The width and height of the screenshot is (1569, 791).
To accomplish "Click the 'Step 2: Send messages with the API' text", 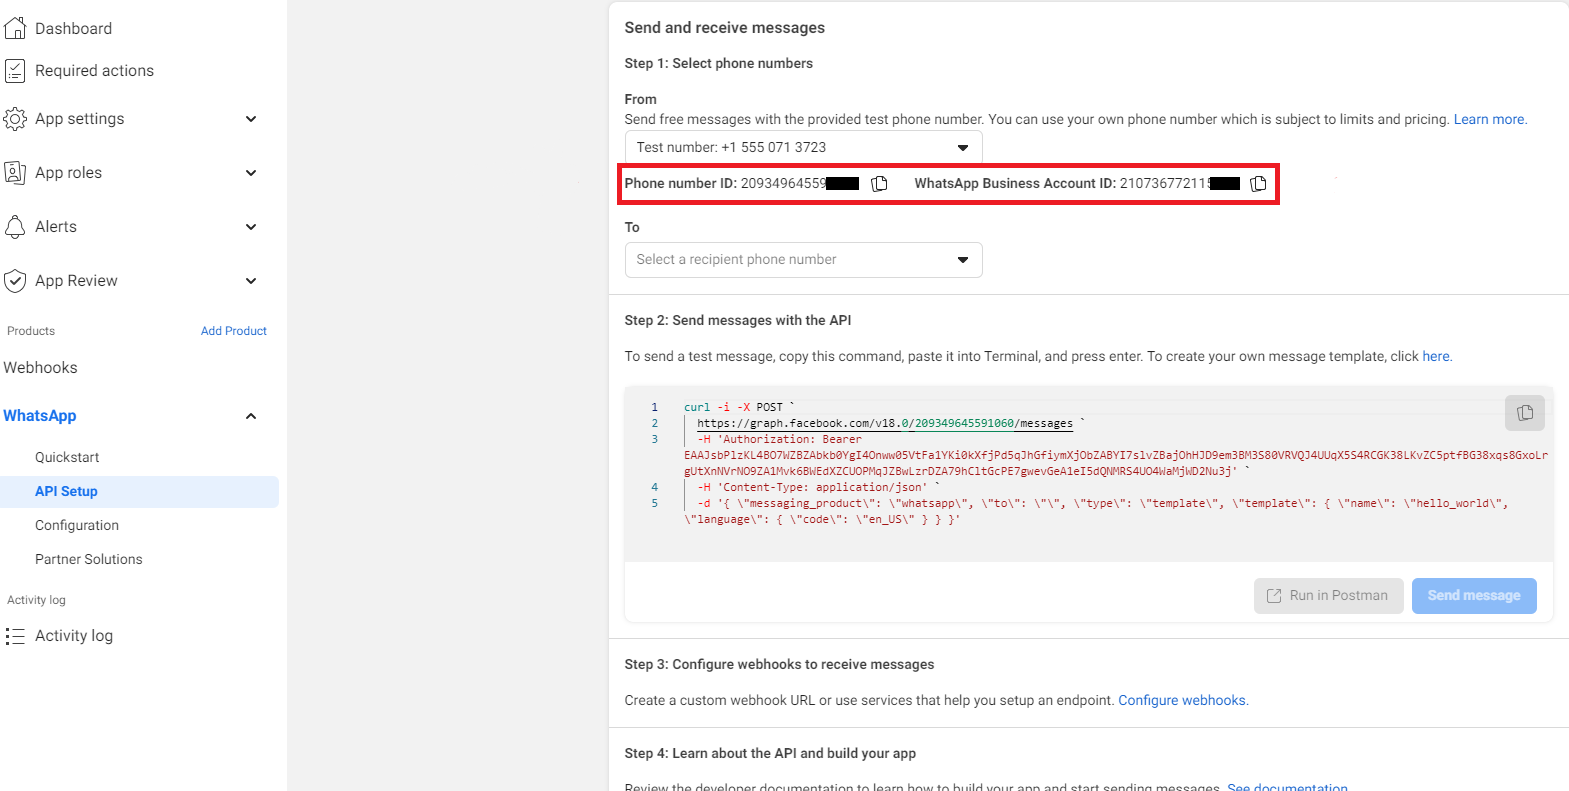I will pyautogui.click(x=738, y=320).
